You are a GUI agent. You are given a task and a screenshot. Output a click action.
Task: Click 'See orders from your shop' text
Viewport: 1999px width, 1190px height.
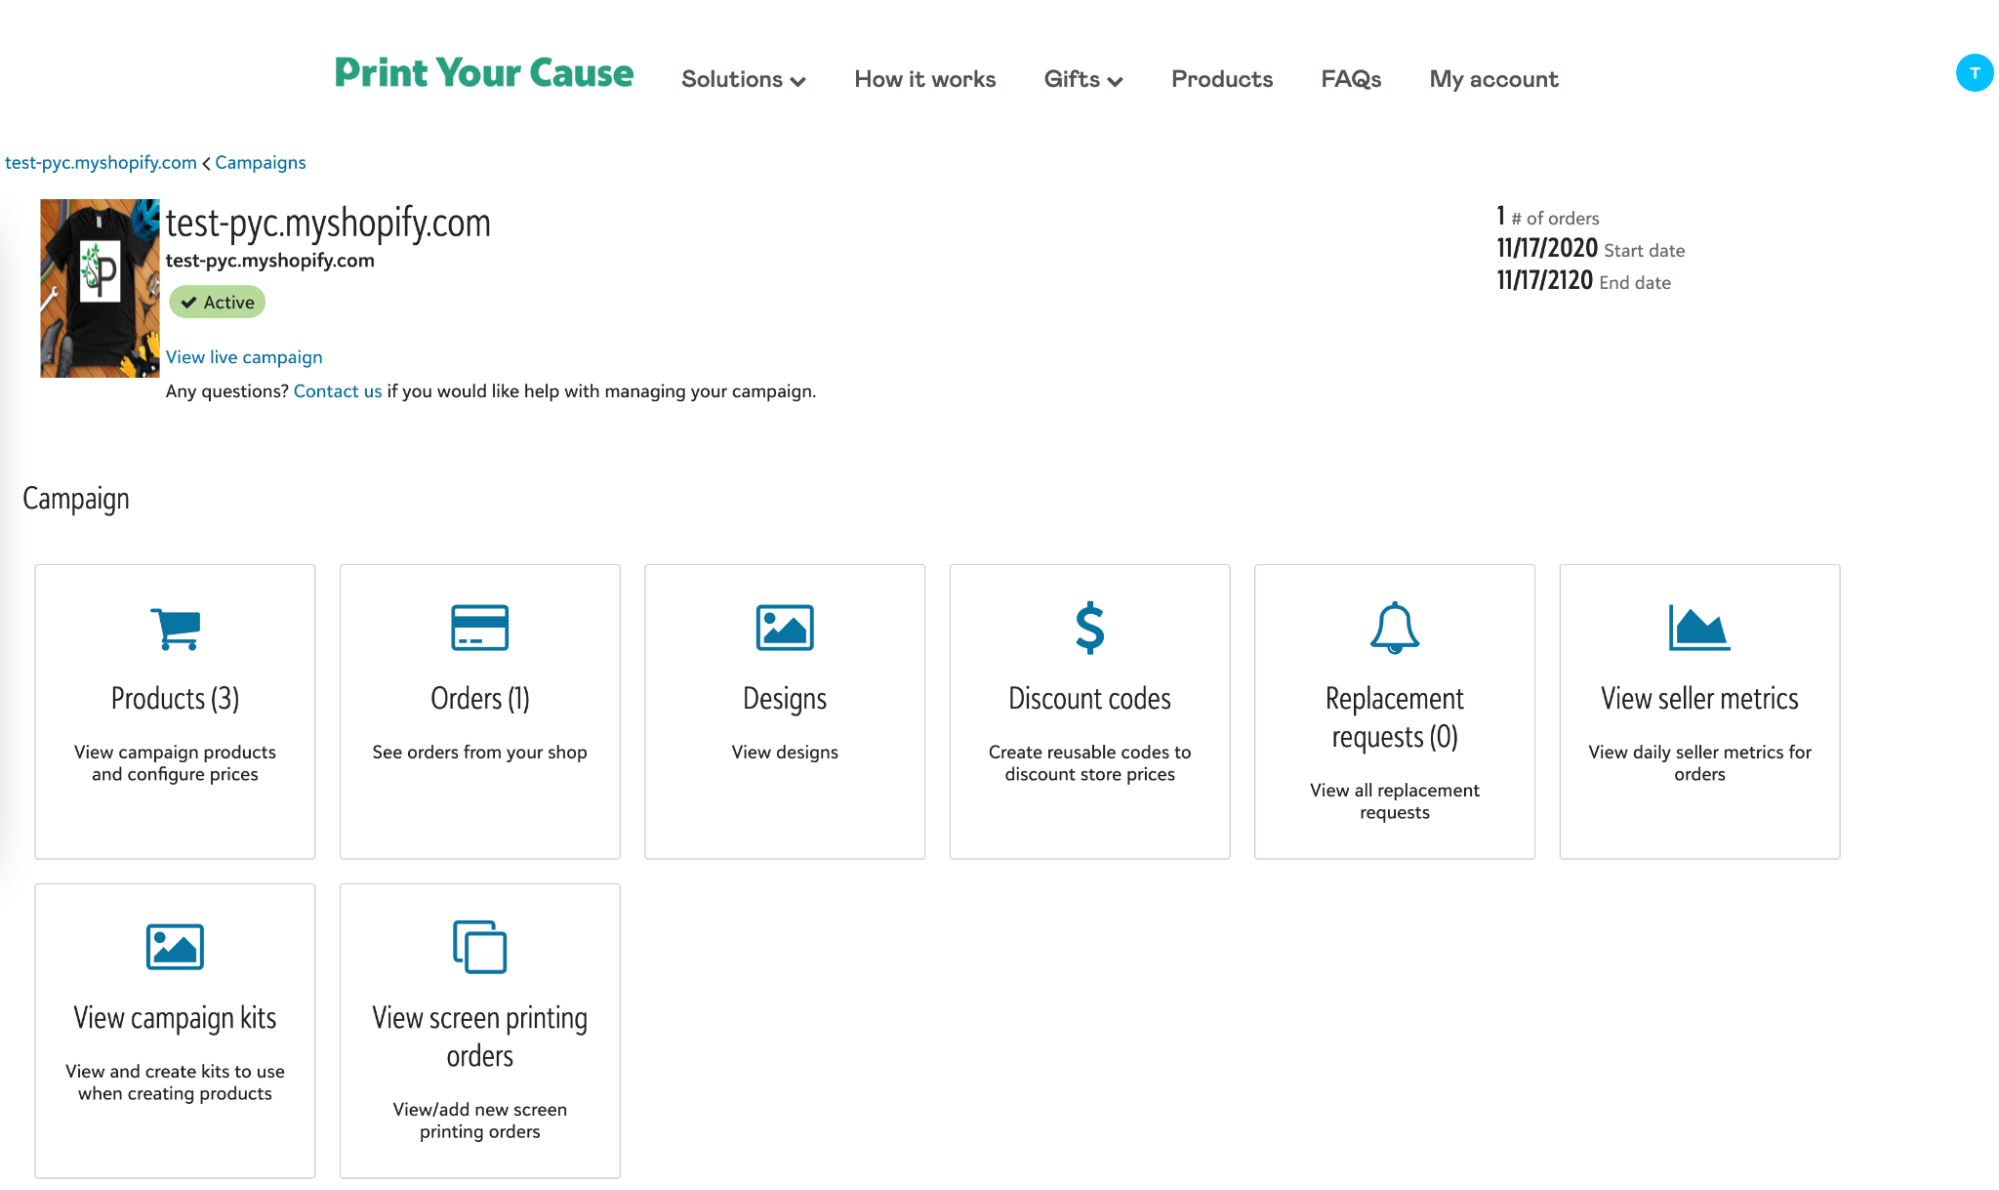tap(480, 752)
